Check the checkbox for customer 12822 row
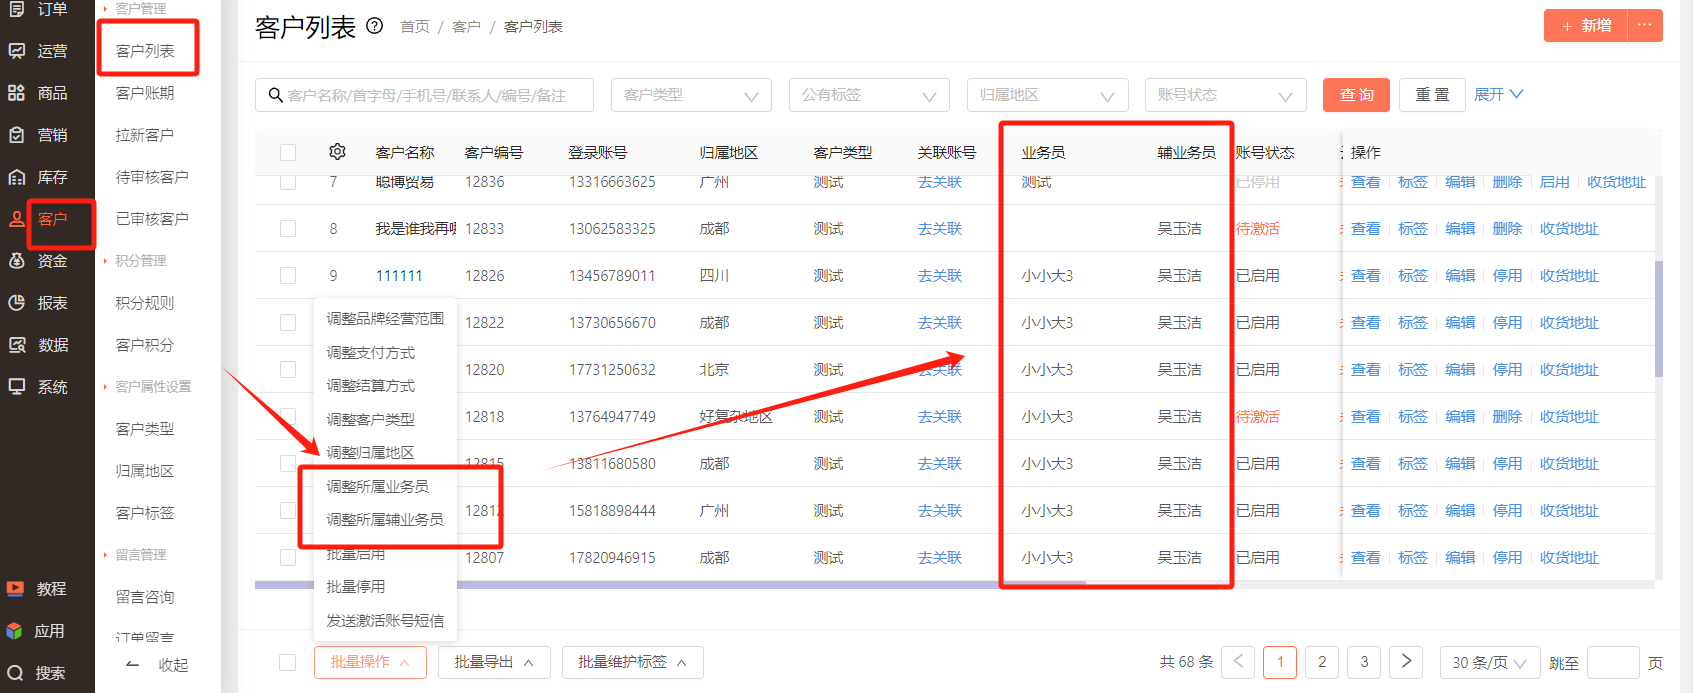Screen dimensions: 1693x693 click(288, 323)
